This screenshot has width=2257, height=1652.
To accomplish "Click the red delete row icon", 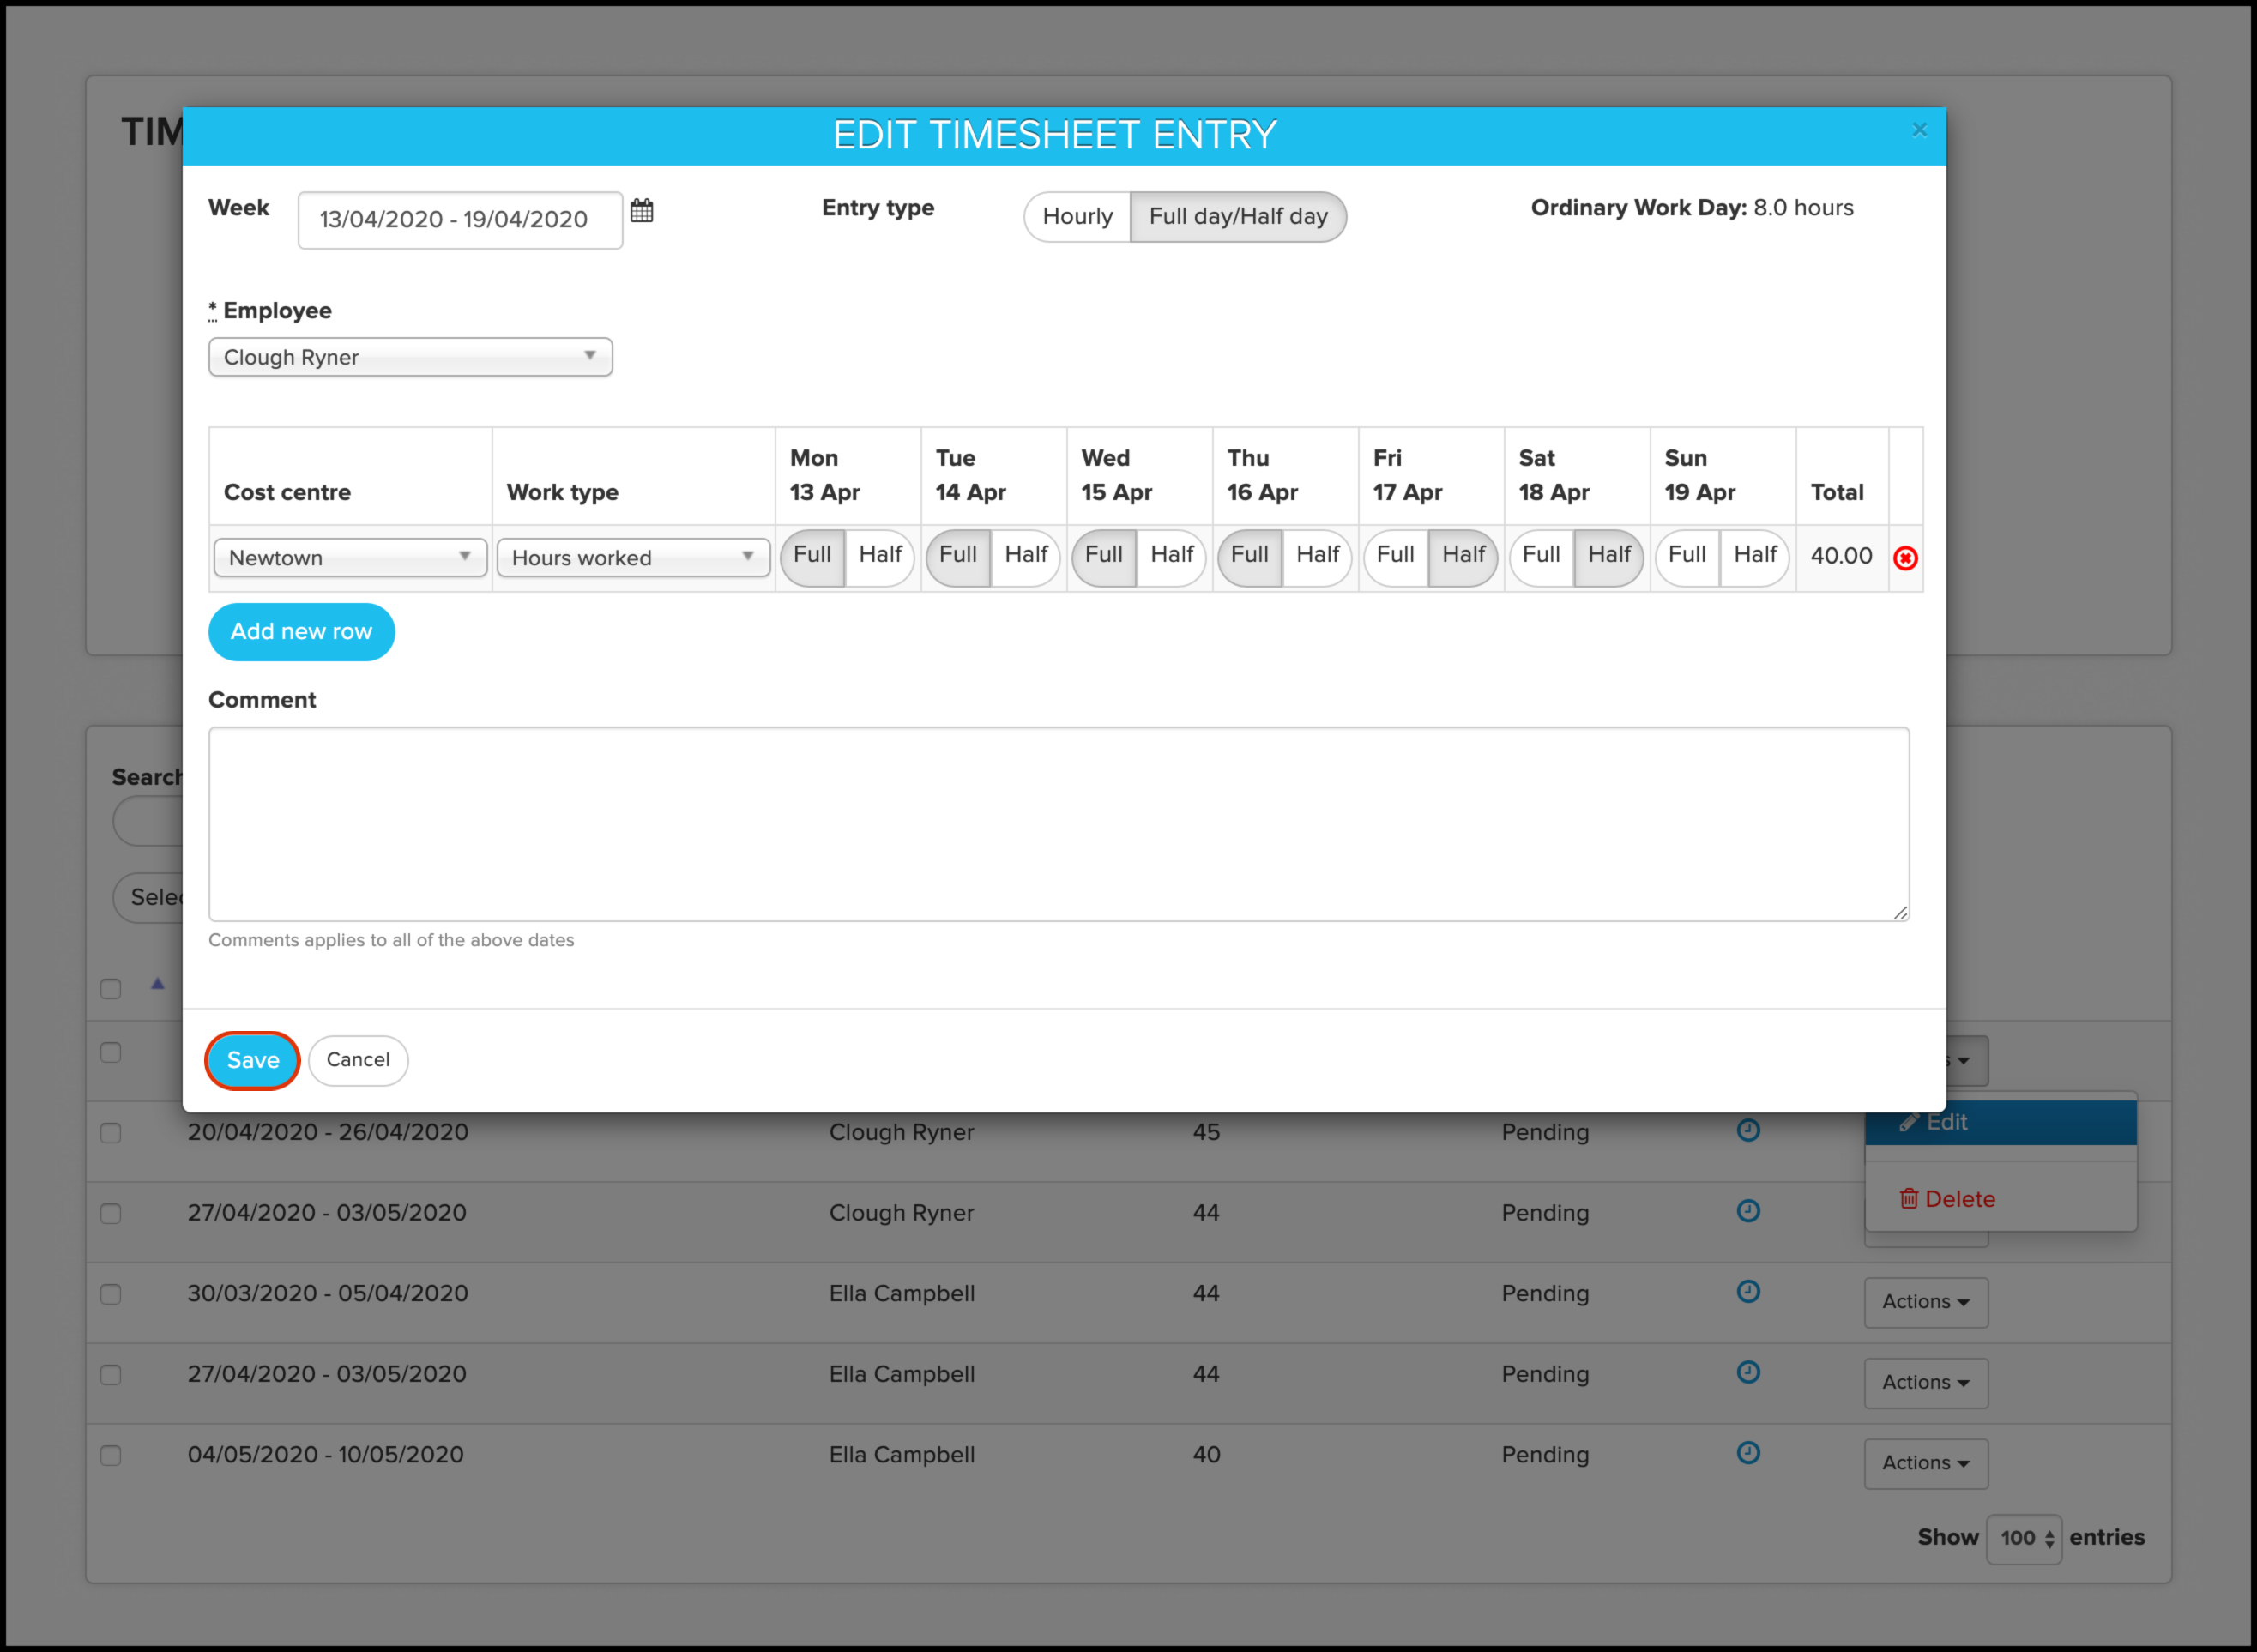I will tap(1905, 558).
